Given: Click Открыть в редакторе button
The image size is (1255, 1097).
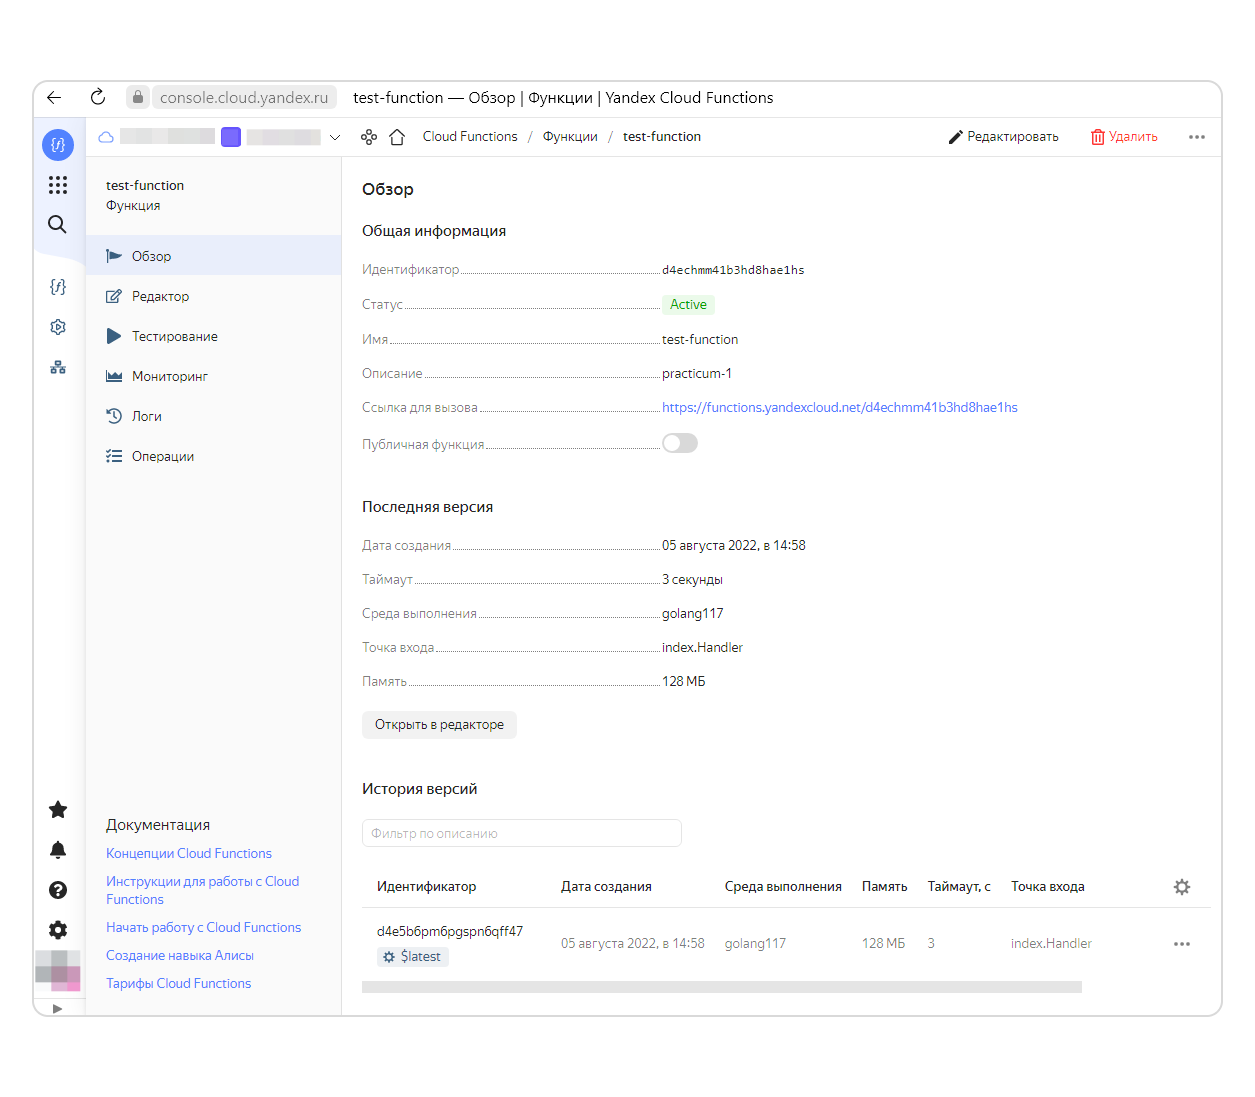Looking at the screenshot, I should point(439,725).
